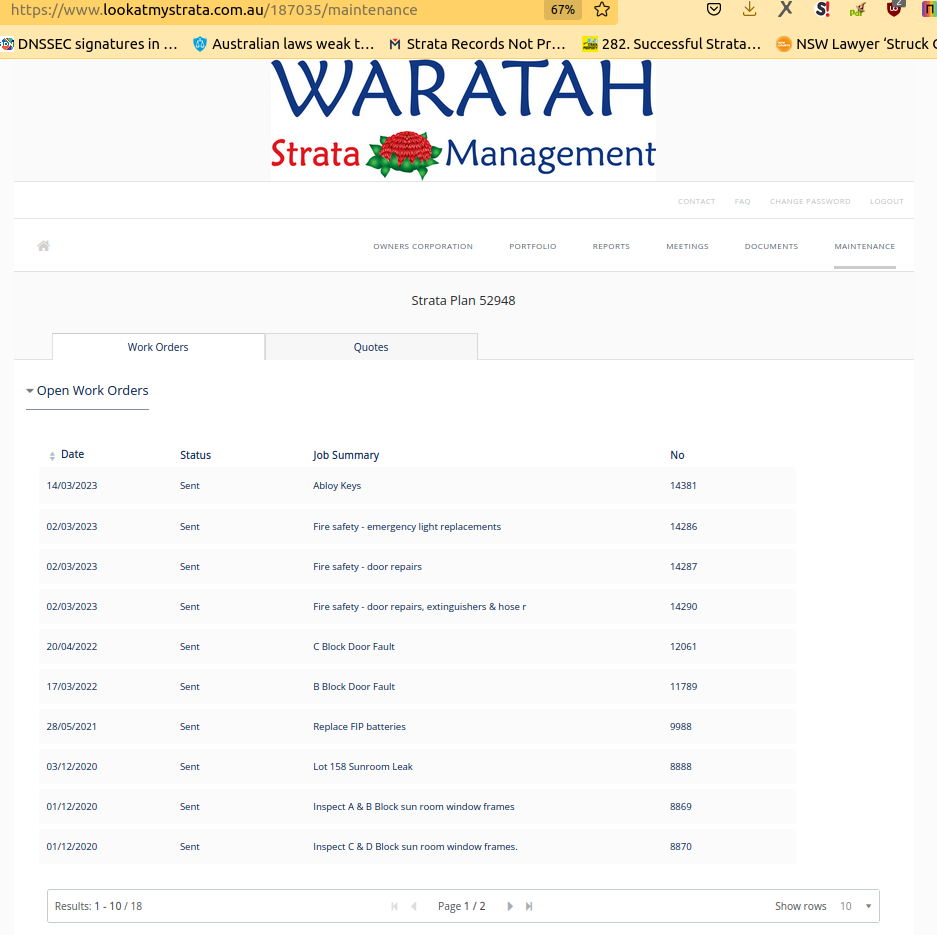
Task: Click the 67% zoom level badge
Action: click(563, 10)
